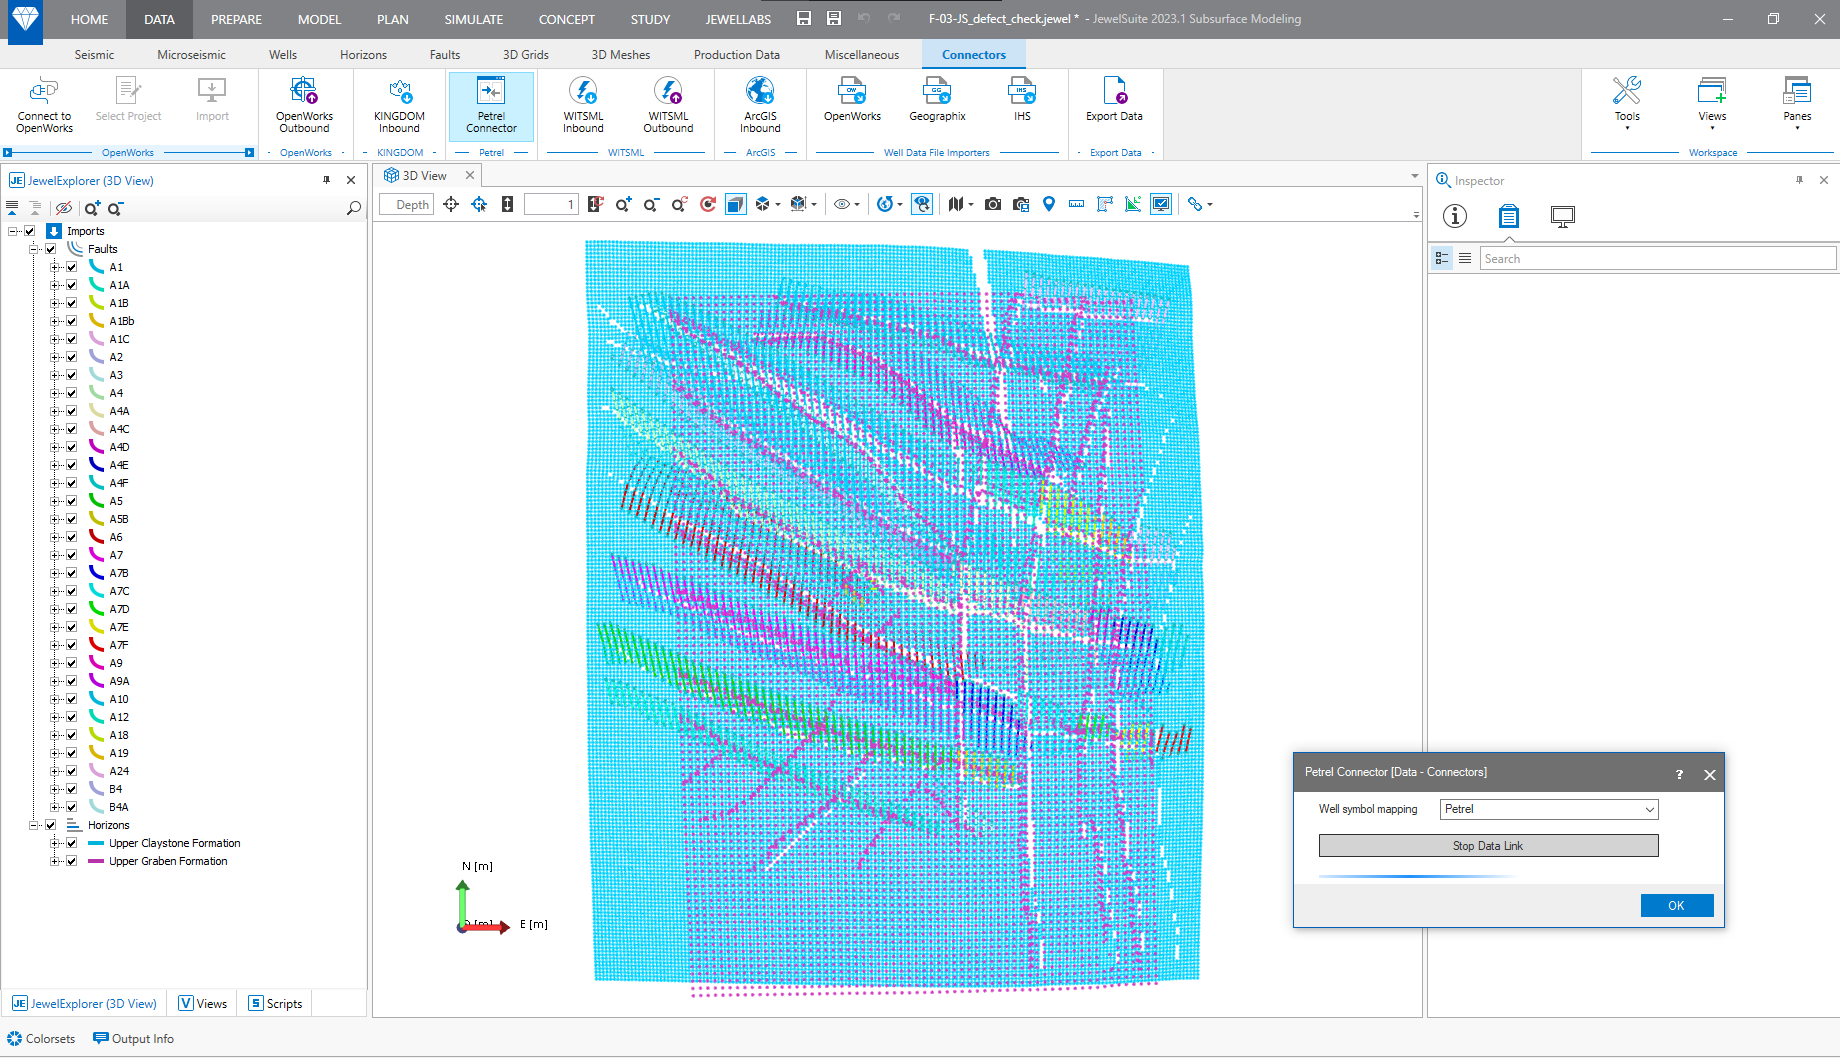Uncheck the Horizons group checkbox
The height and width of the screenshot is (1058, 1840).
(x=51, y=825)
